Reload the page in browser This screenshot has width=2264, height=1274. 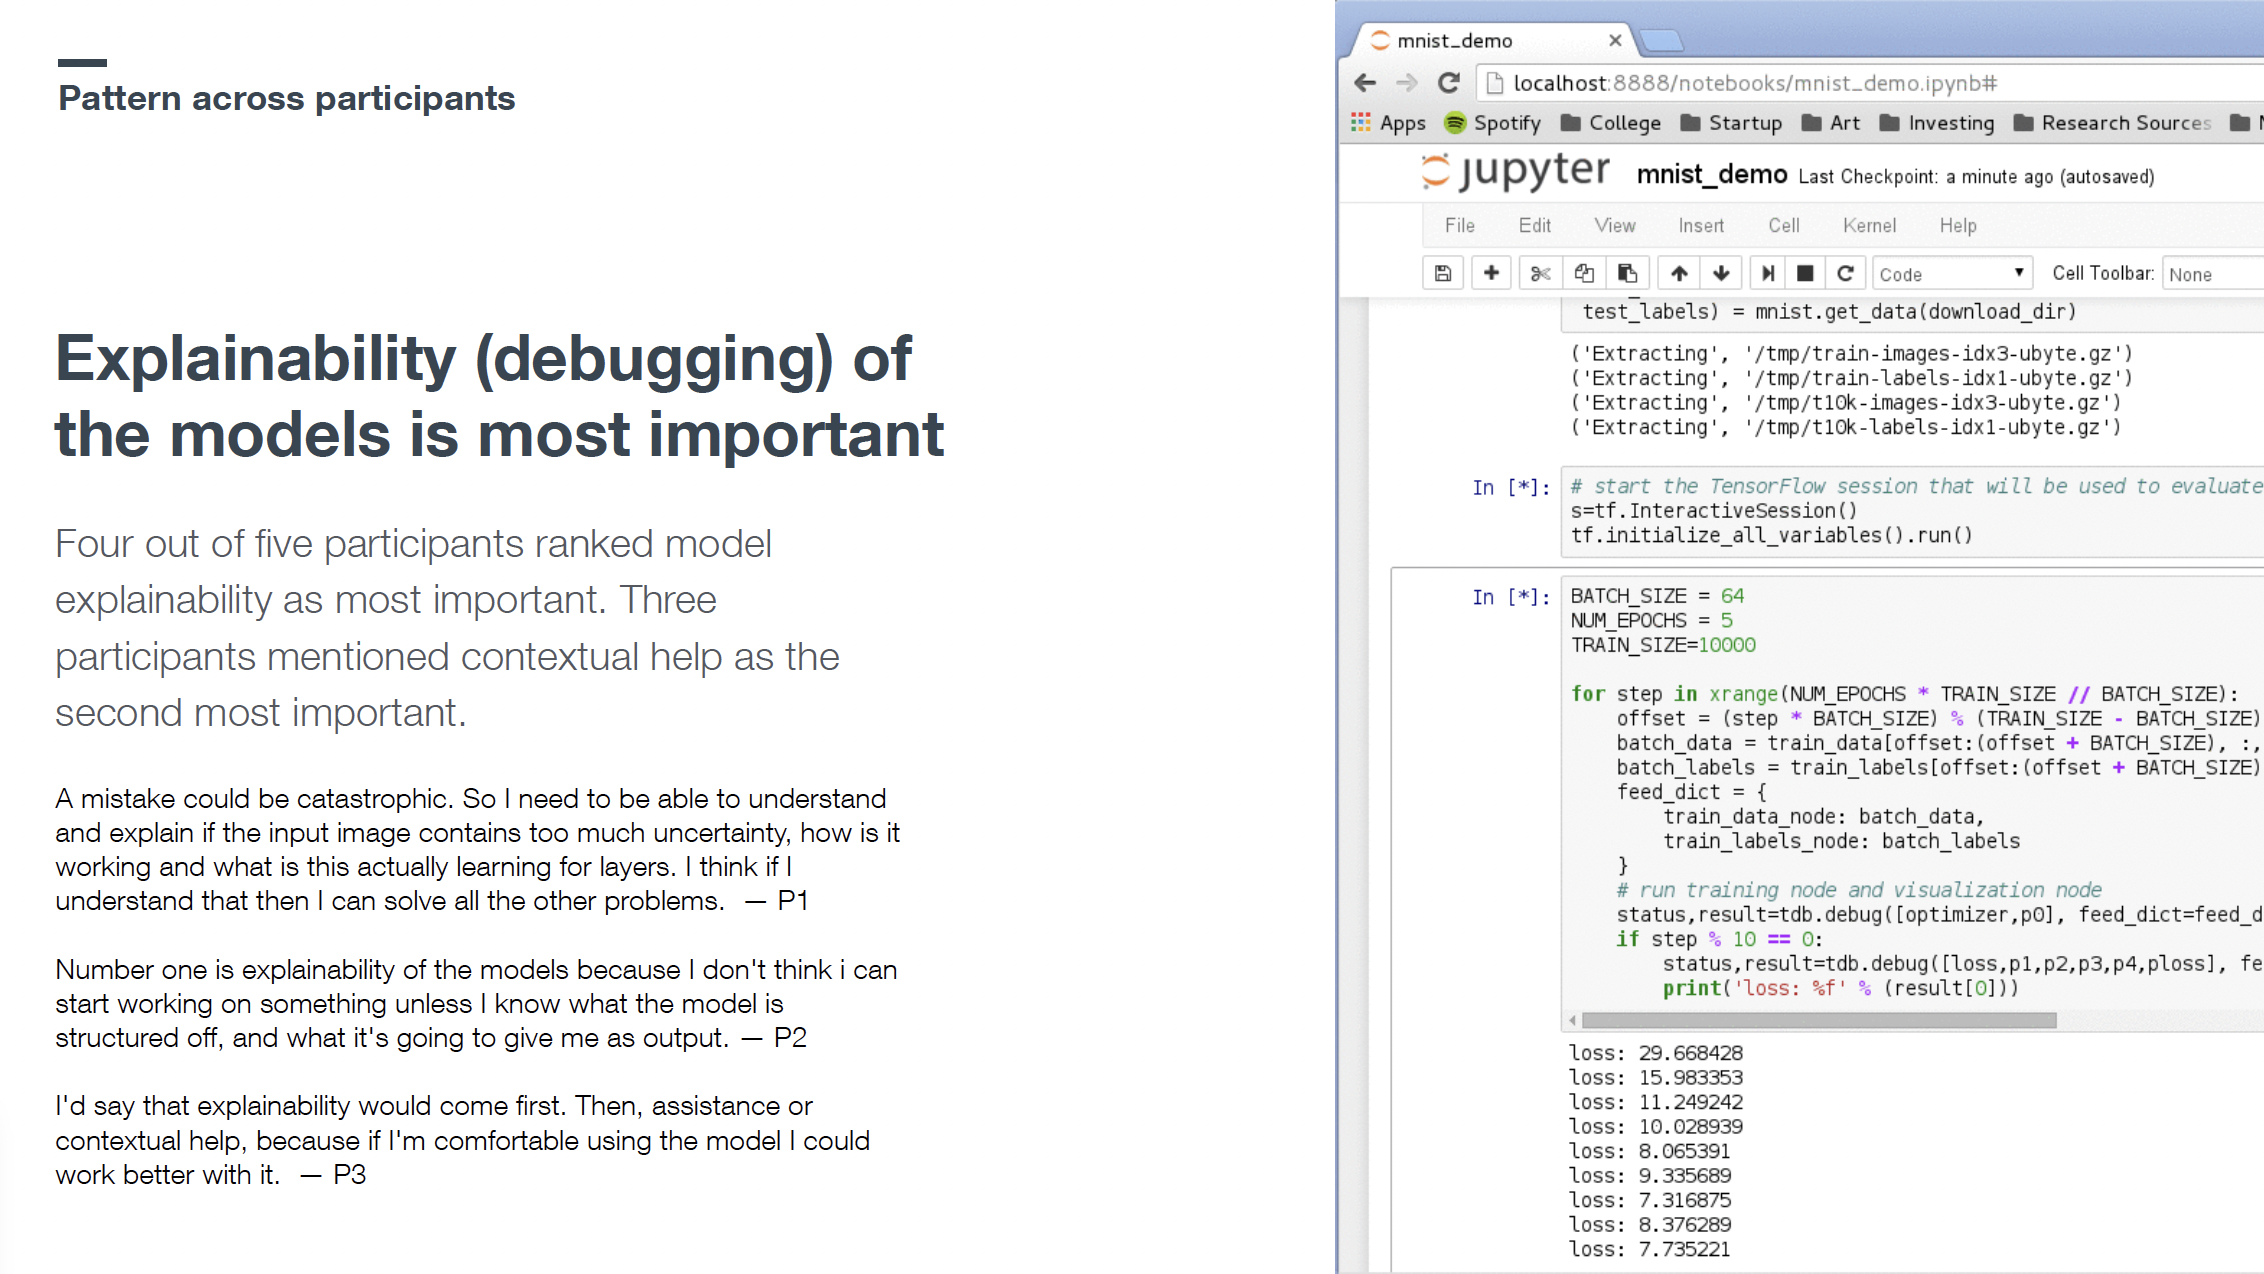click(x=1449, y=83)
